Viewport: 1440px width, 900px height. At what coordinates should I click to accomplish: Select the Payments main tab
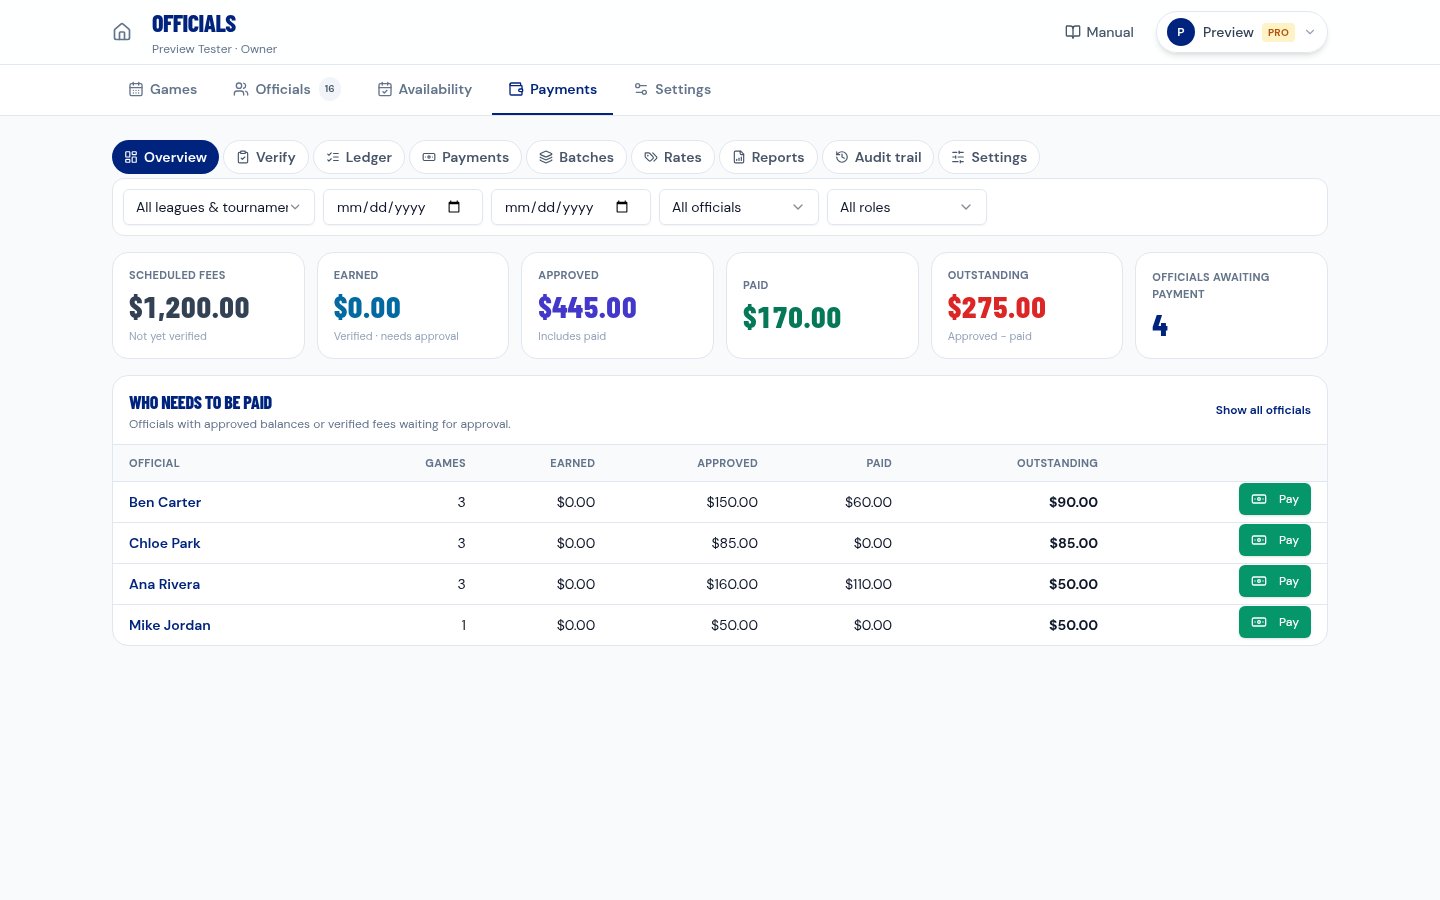(x=553, y=89)
